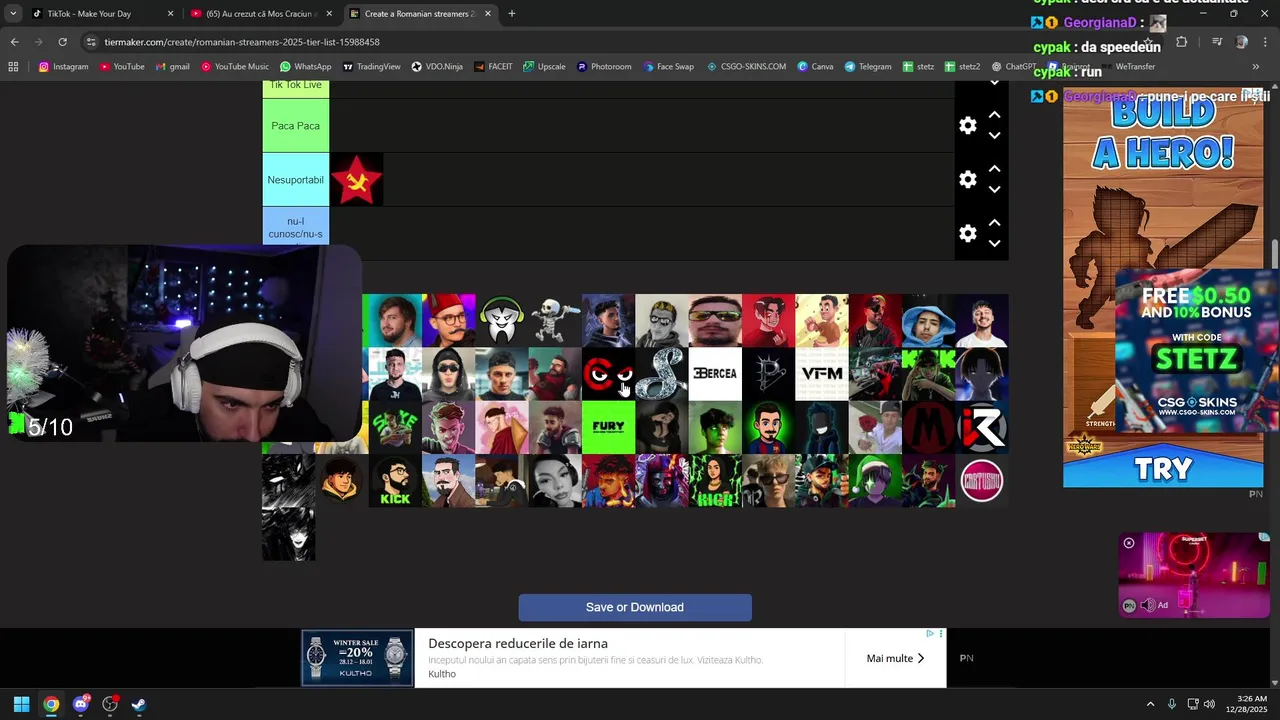Move Tik Tok Live tier down

994,84
